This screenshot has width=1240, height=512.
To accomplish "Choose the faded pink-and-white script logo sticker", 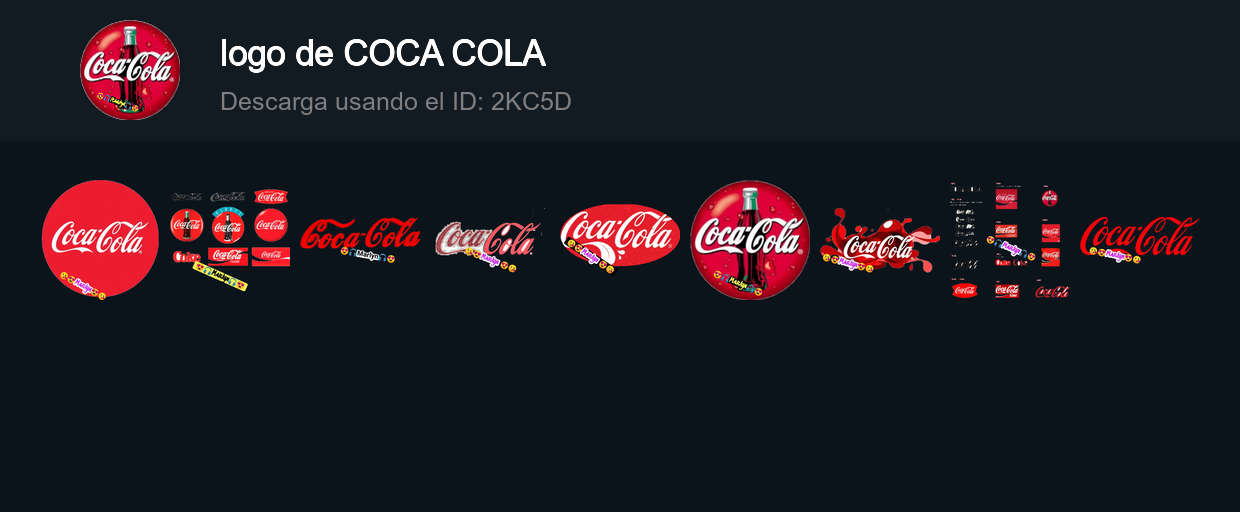I will [490, 240].
